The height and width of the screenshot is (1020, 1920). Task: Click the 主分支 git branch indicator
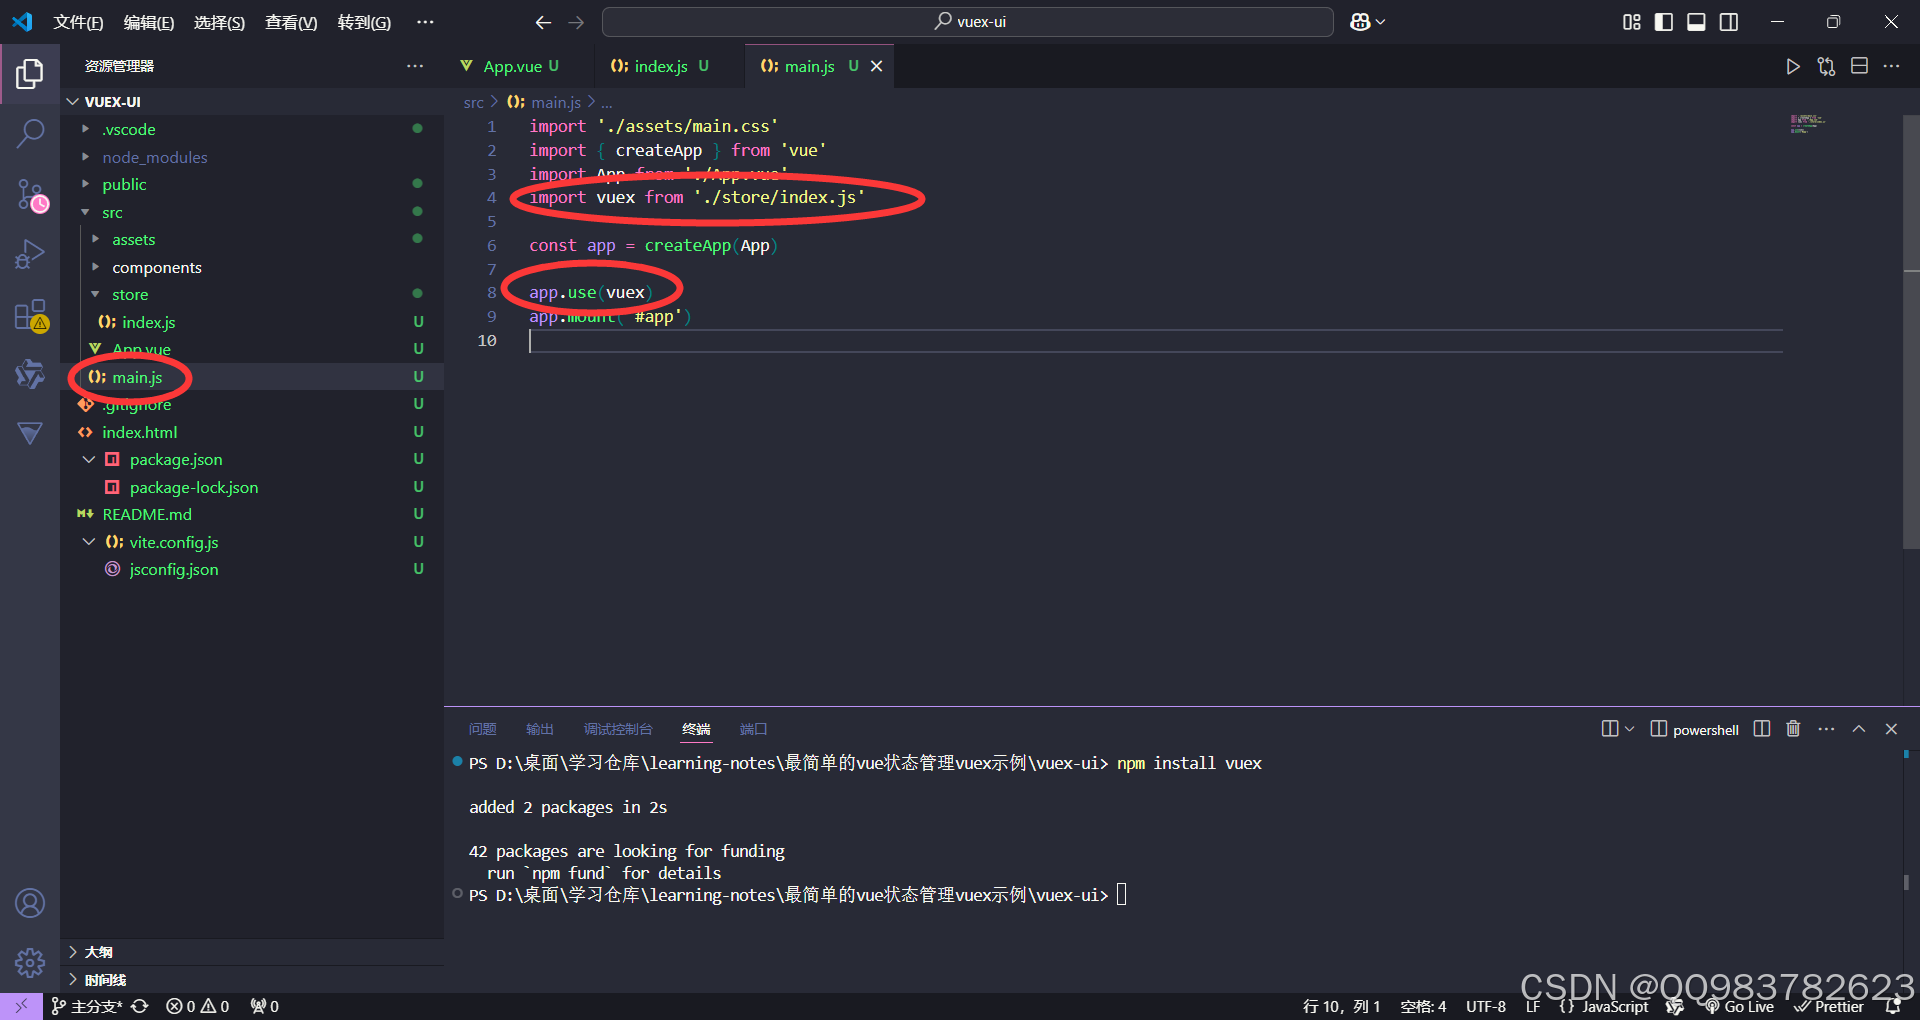coord(87,1006)
